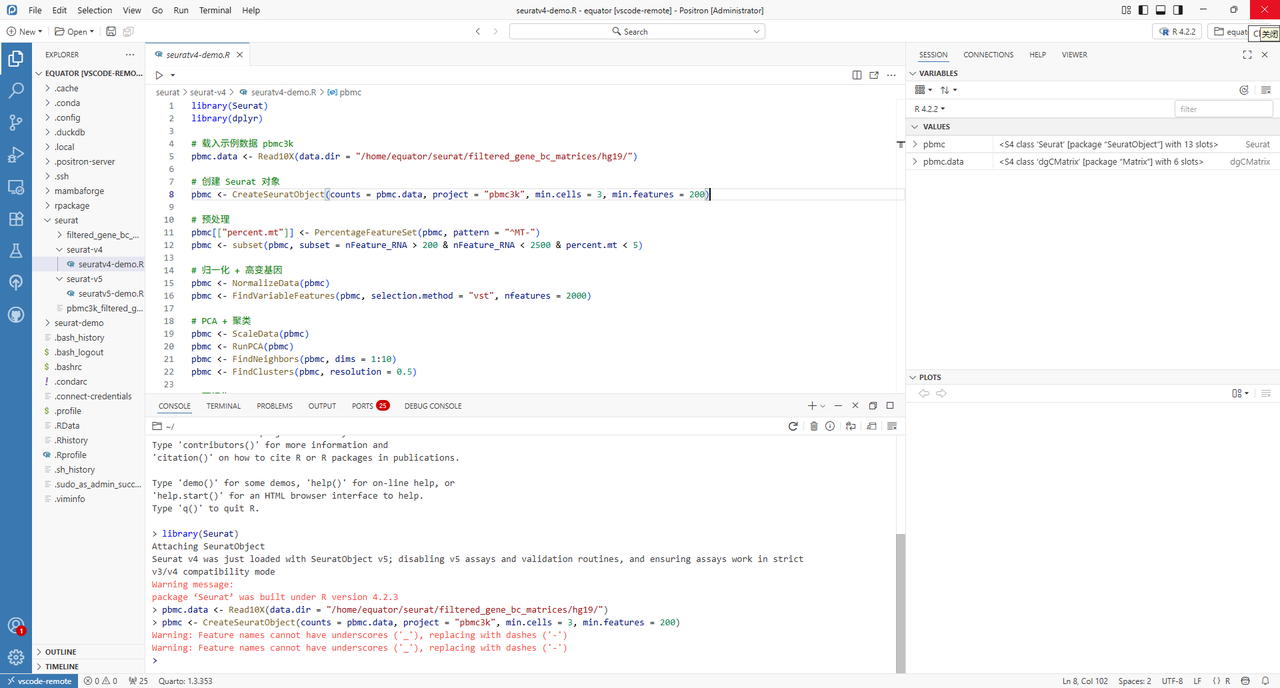Viewport: 1280px width, 688px height.
Task: Open the File menu
Action: pyautogui.click(x=35, y=10)
